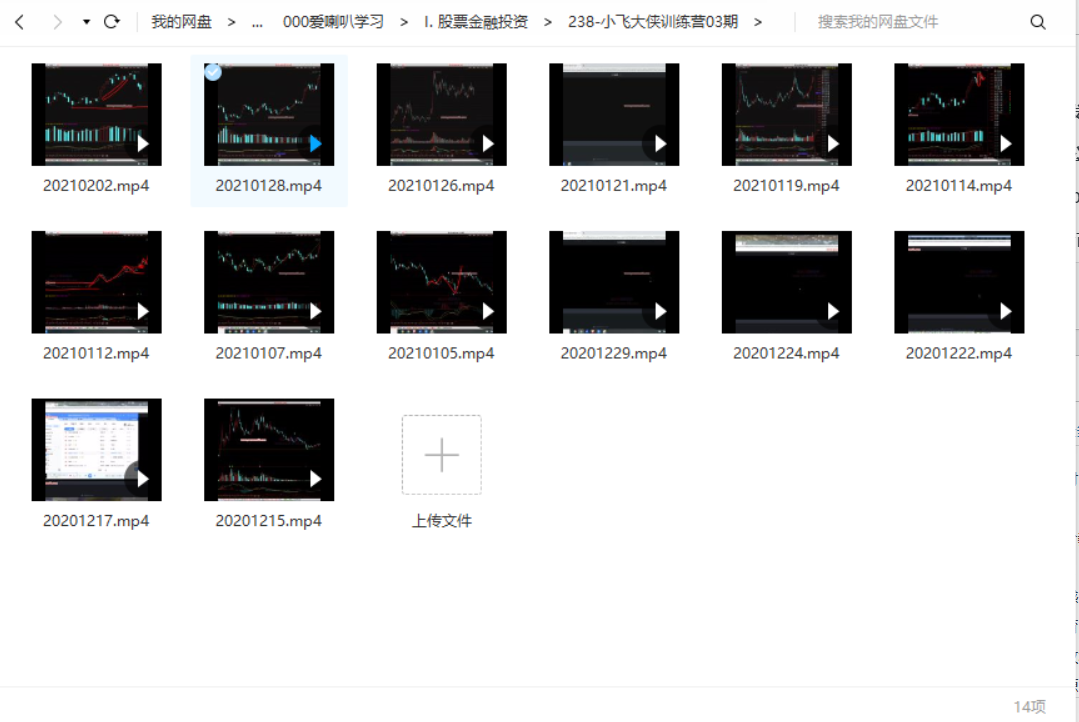Image resolution: width=1079 pixels, height=722 pixels.
Task: Select the 20201222.mp4 file name
Action: 959,353
